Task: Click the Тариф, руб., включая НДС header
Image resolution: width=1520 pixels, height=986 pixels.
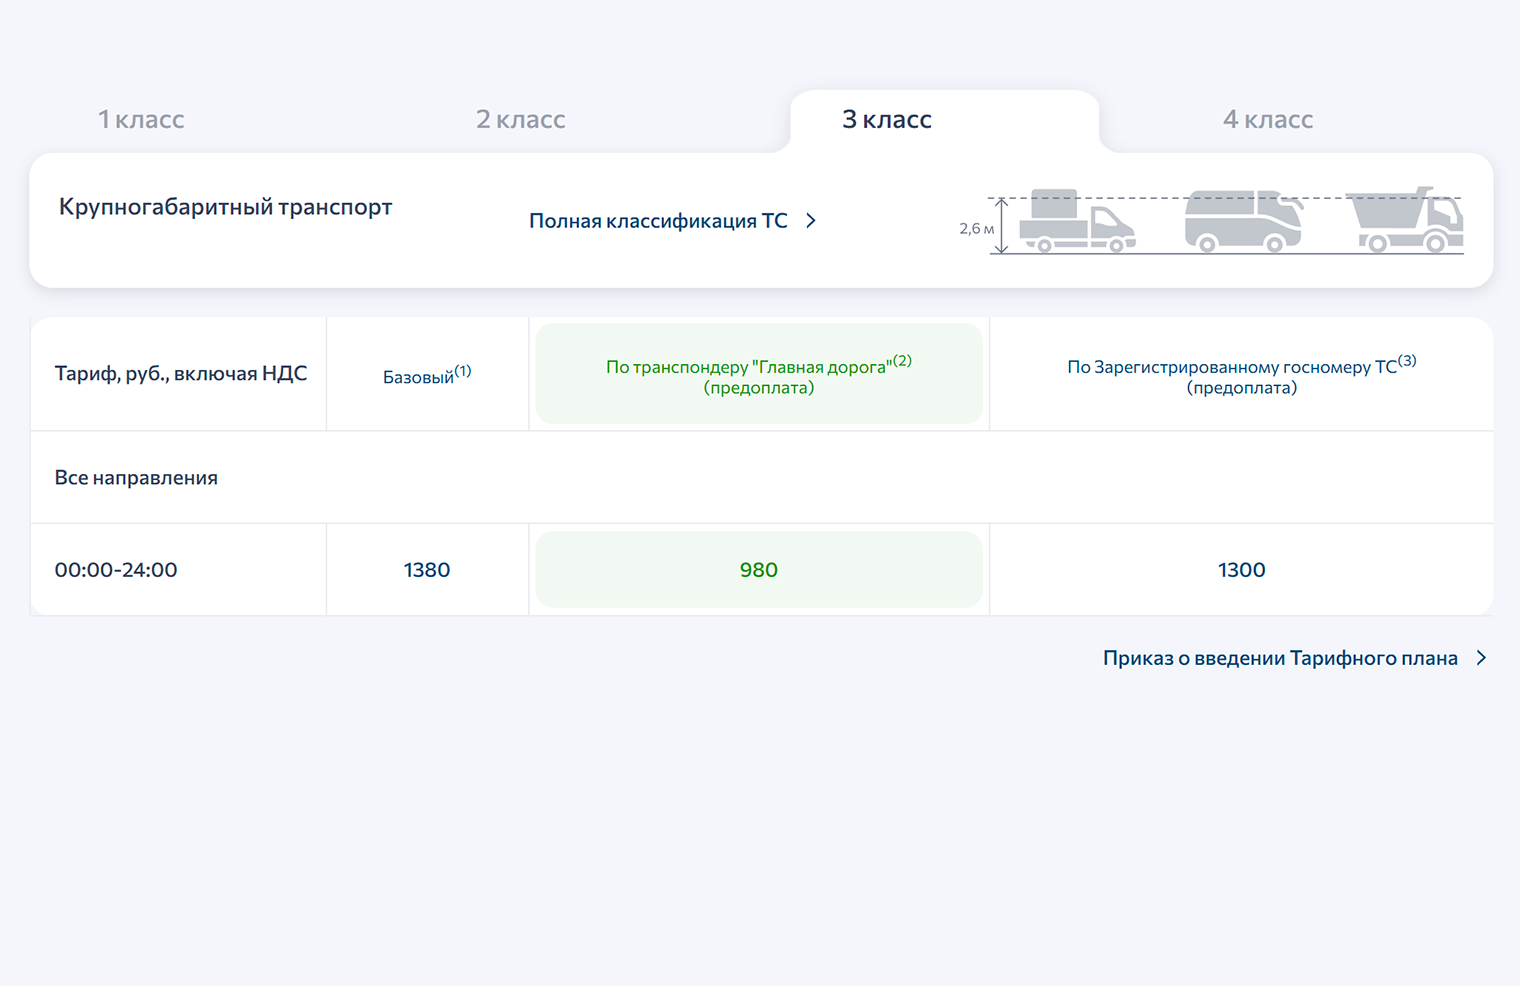Action: [181, 374]
